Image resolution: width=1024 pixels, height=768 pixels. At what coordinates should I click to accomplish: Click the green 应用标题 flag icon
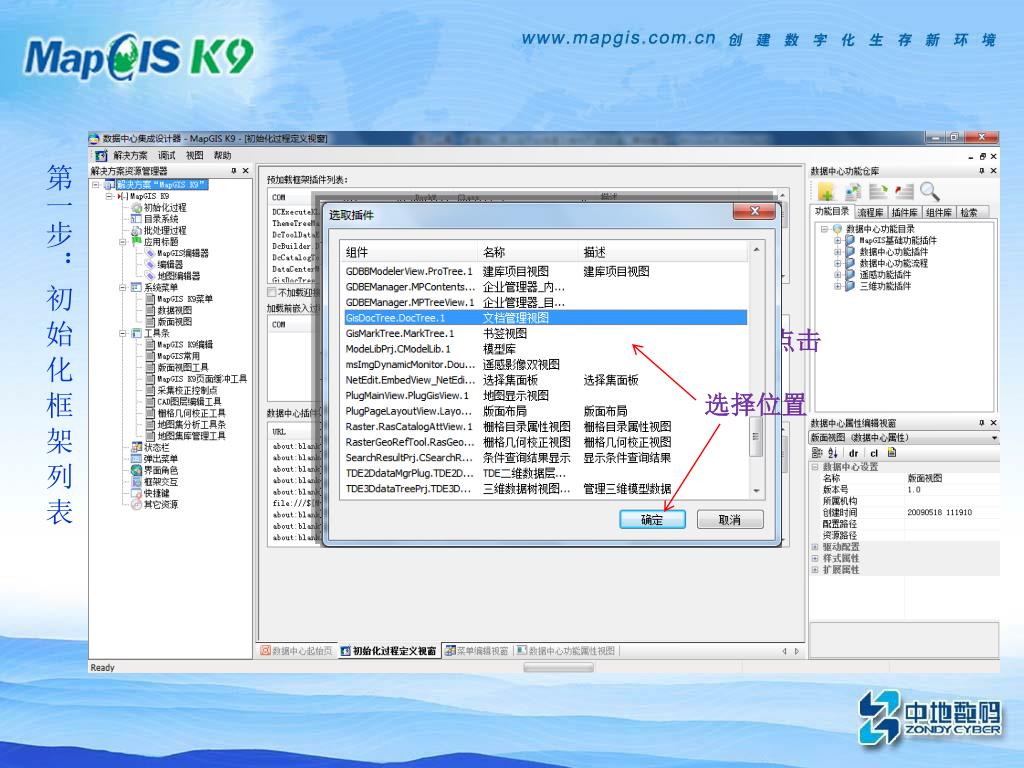[136, 242]
